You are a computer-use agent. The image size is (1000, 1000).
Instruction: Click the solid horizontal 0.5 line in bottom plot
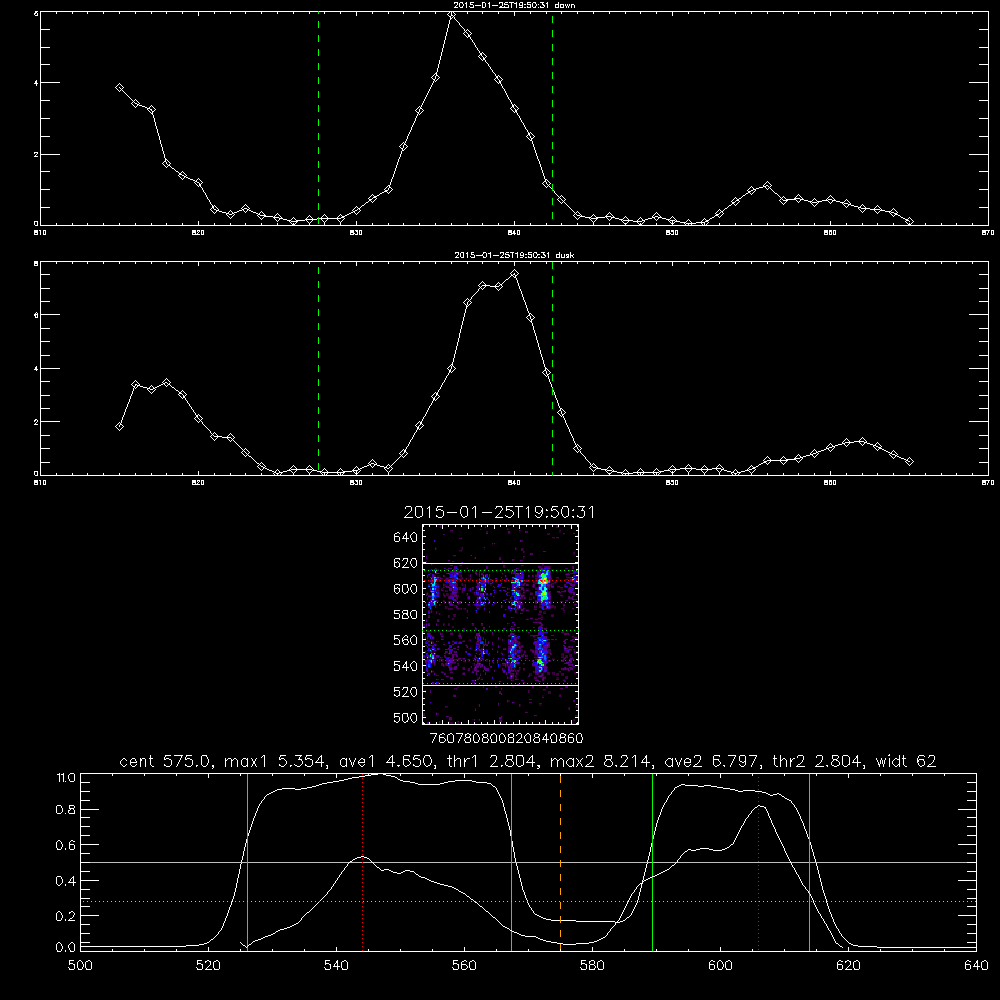[x=529, y=862]
